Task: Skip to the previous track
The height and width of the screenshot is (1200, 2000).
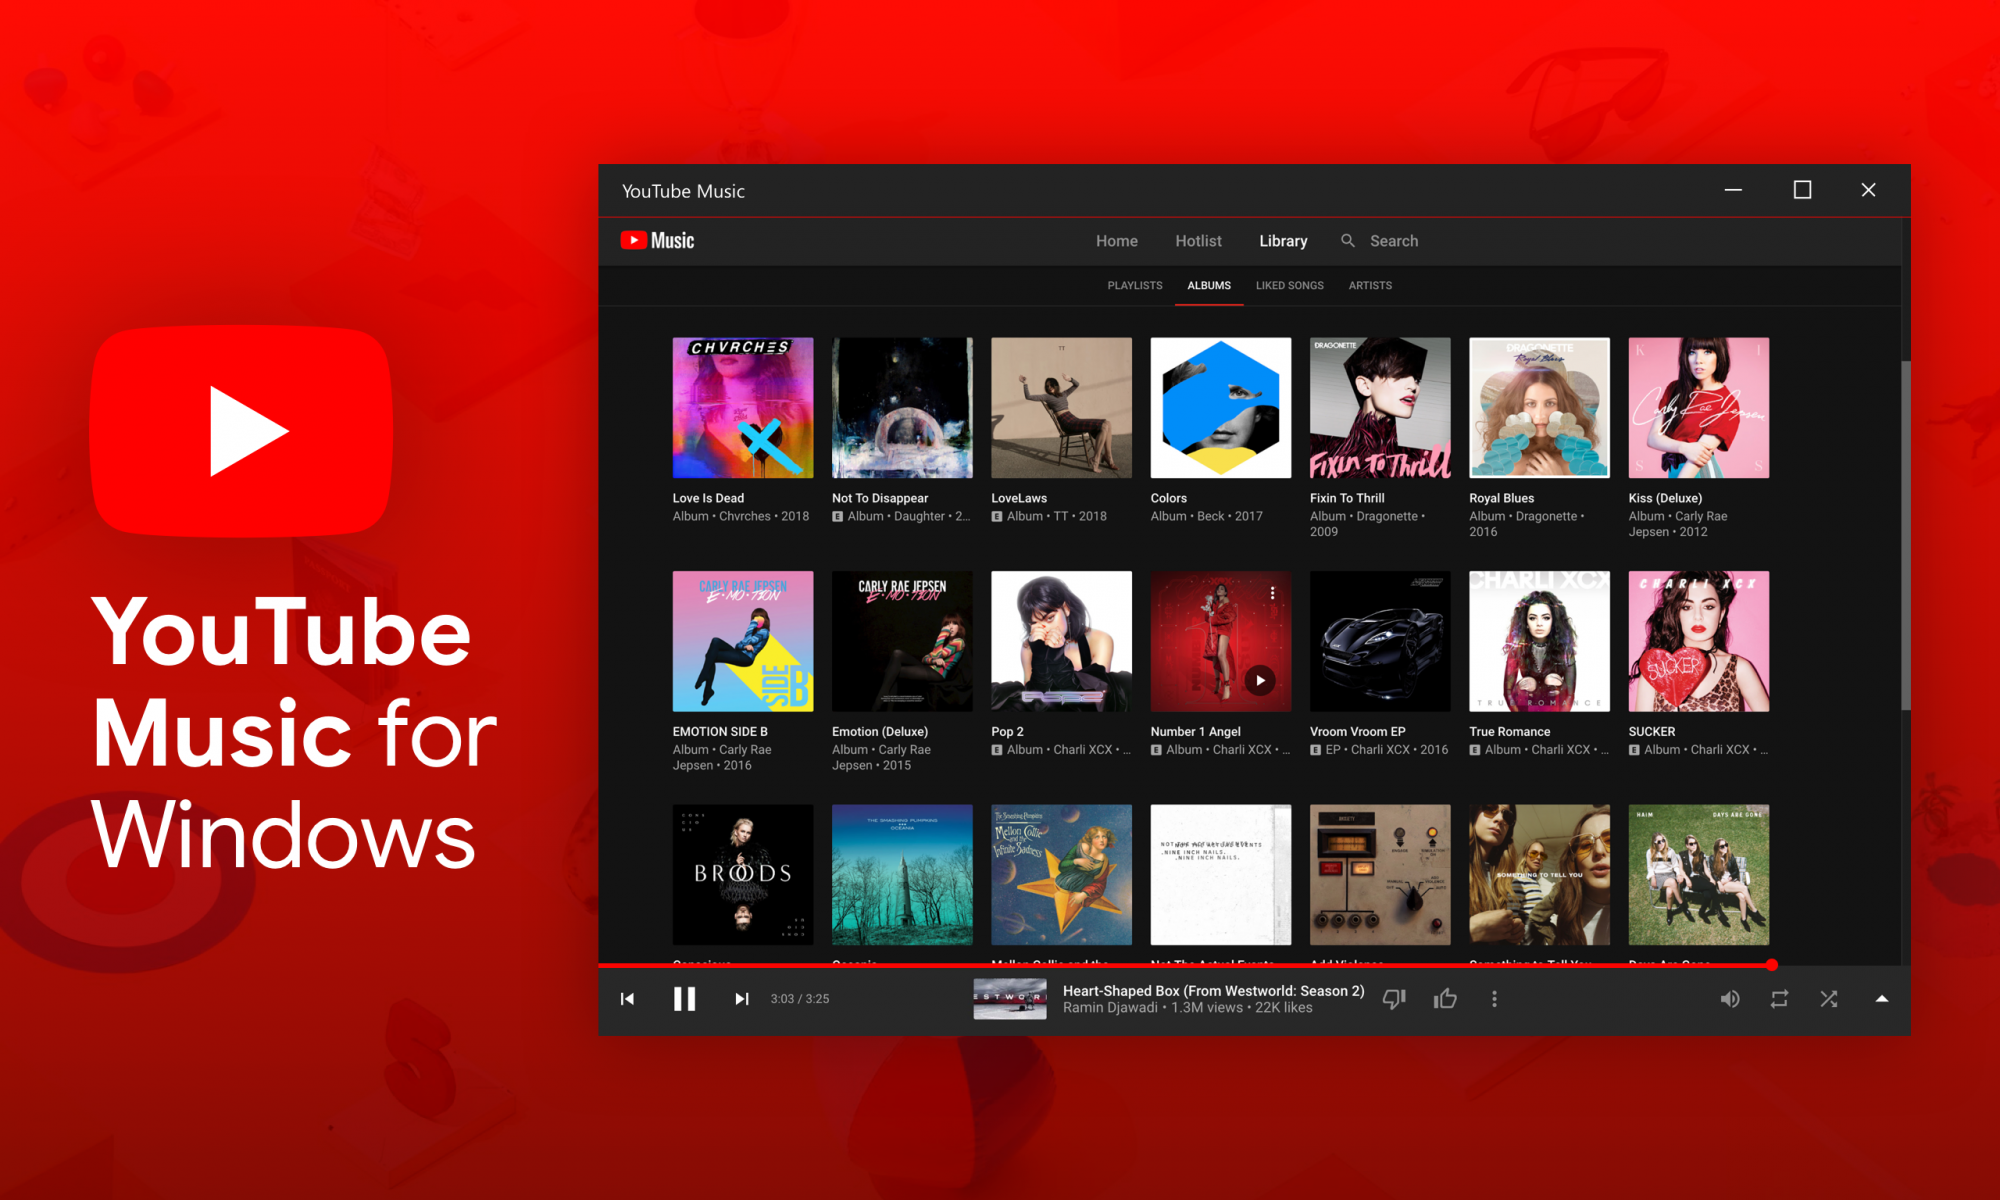Action: (x=627, y=999)
